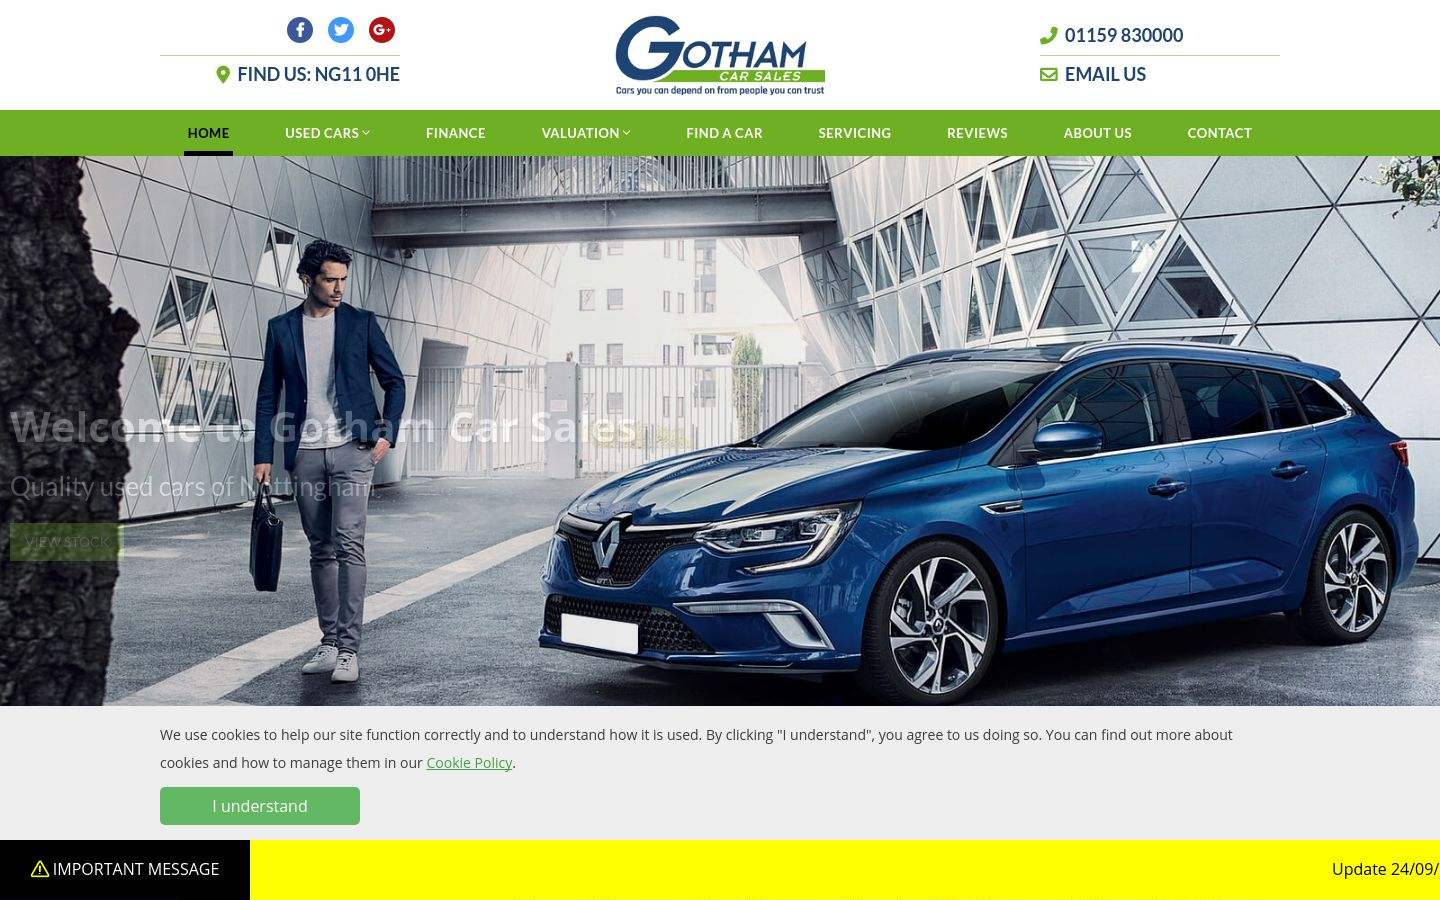Open the Google Plus social icon
The width and height of the screenshot is (1440, 900).
tap(382, 30)
